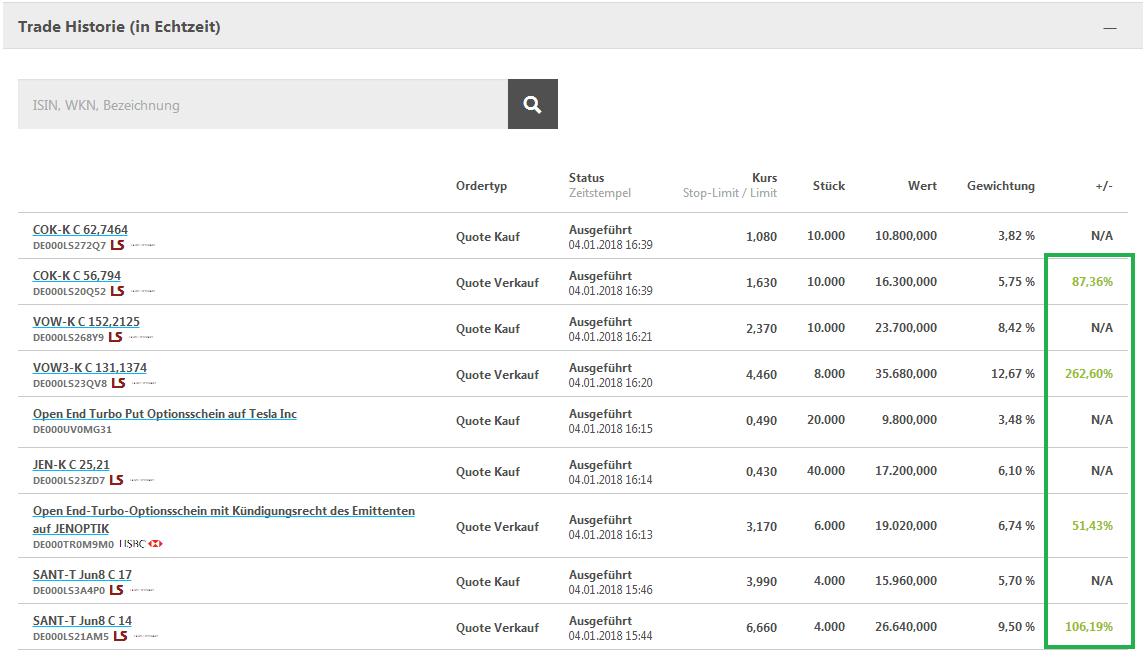Select weighting 12,67 %
This screenshot has height=660, width=1144.
click(x=1013, y=373)
